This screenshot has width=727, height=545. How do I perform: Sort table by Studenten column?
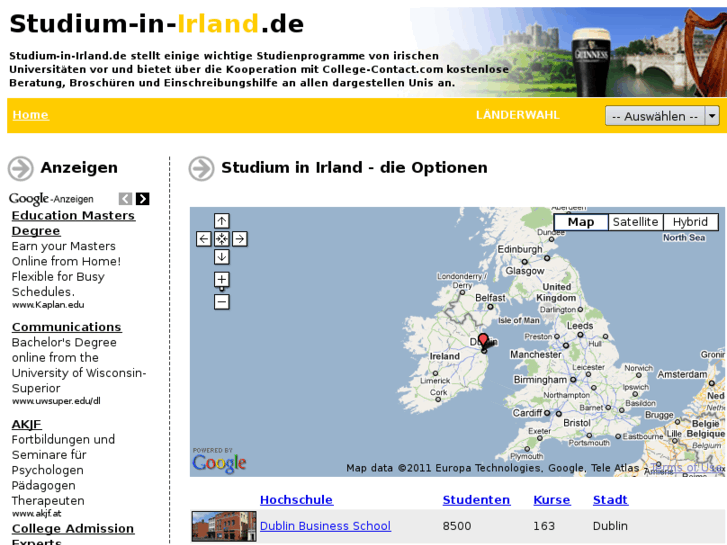pos(477,500)
